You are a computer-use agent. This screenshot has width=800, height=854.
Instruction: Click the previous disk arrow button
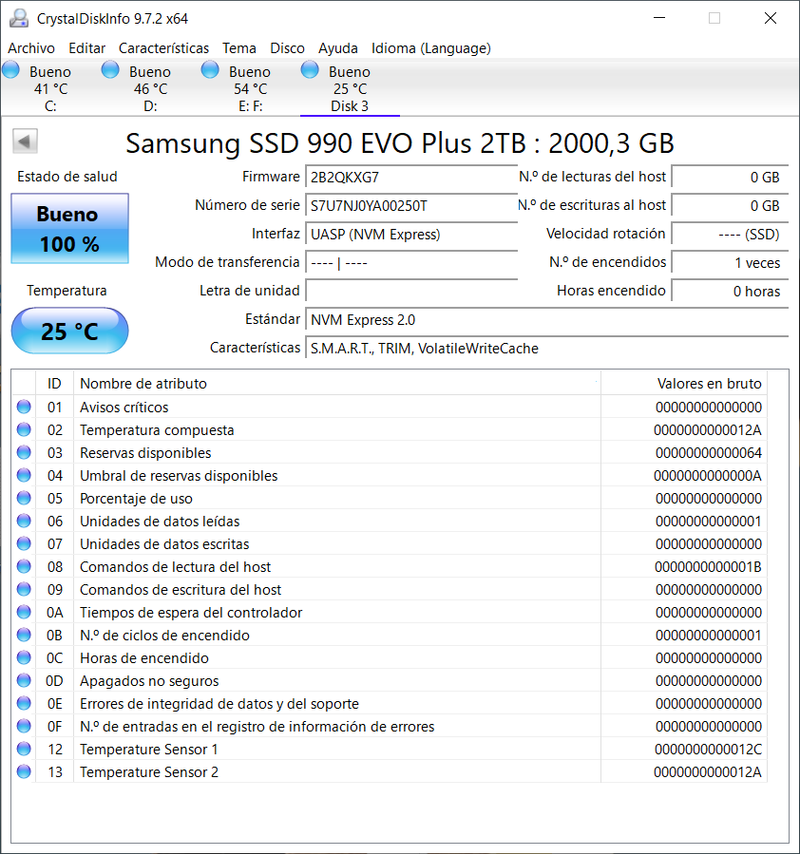(x=25, y=142)
